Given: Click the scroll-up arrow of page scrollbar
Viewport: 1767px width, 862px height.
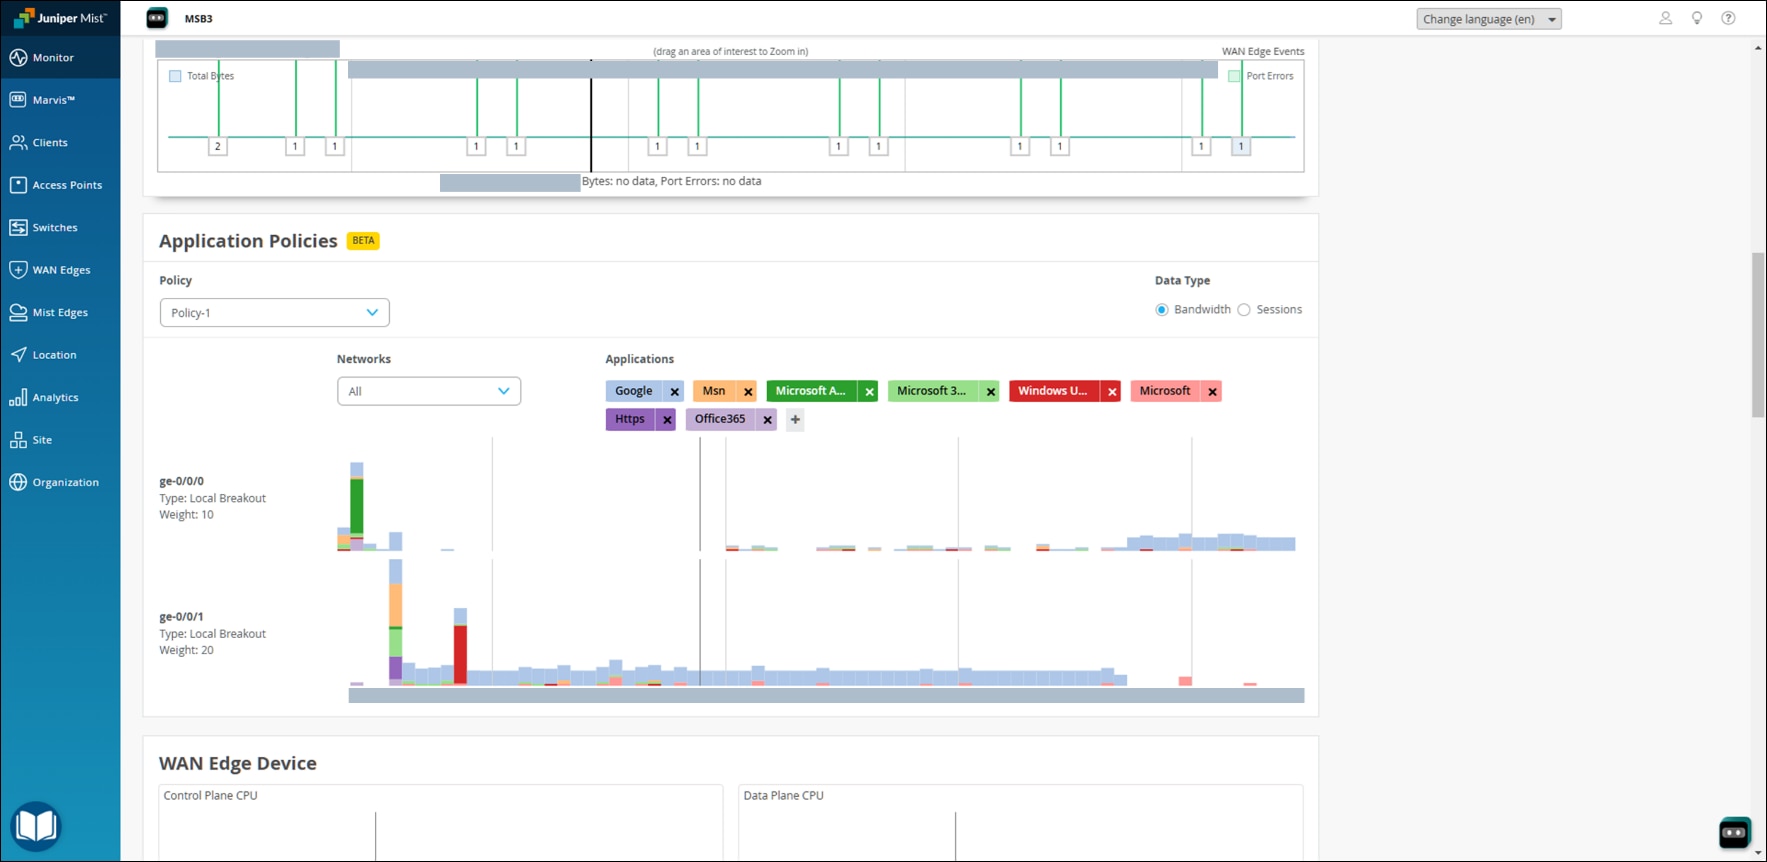Looking at the screenshot, I should coord(1758,48).
